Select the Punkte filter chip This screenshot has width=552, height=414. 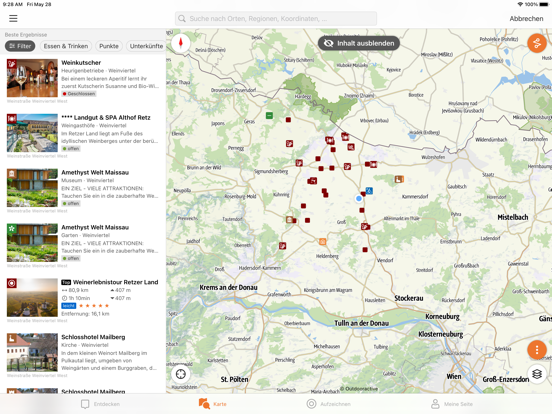[109, 46]
